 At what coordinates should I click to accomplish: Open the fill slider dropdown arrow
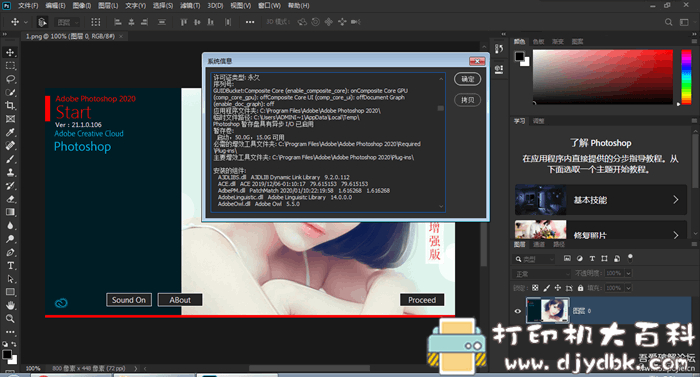[629, 288]
